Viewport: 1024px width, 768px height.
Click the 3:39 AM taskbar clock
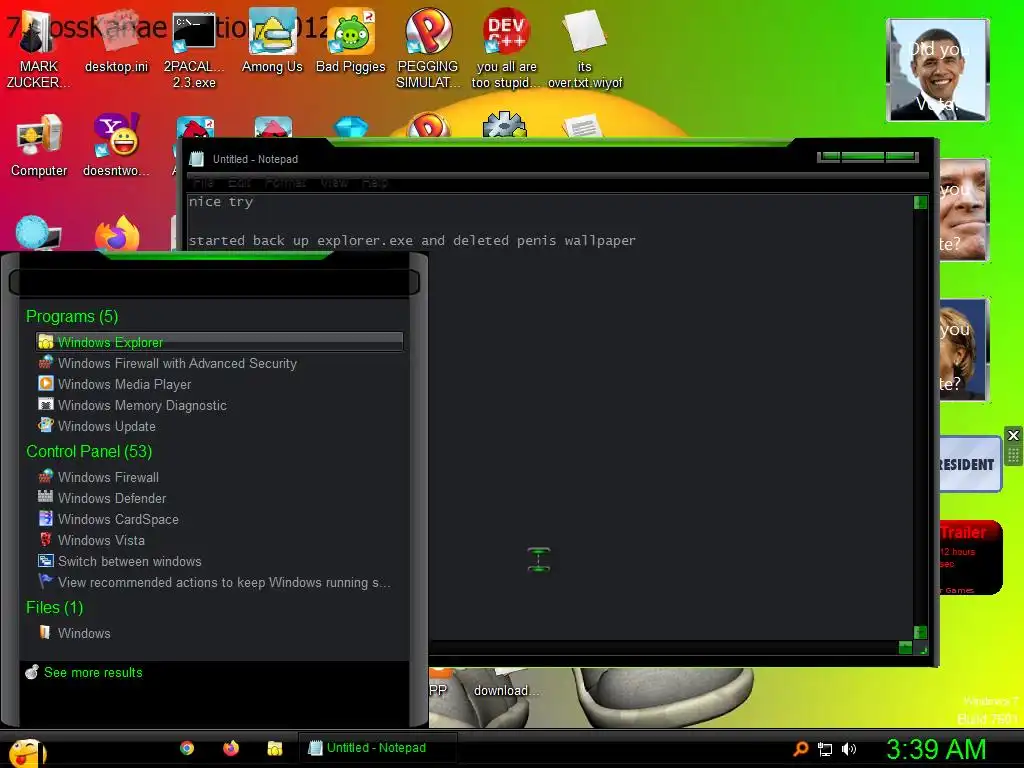tap(936, 749)
